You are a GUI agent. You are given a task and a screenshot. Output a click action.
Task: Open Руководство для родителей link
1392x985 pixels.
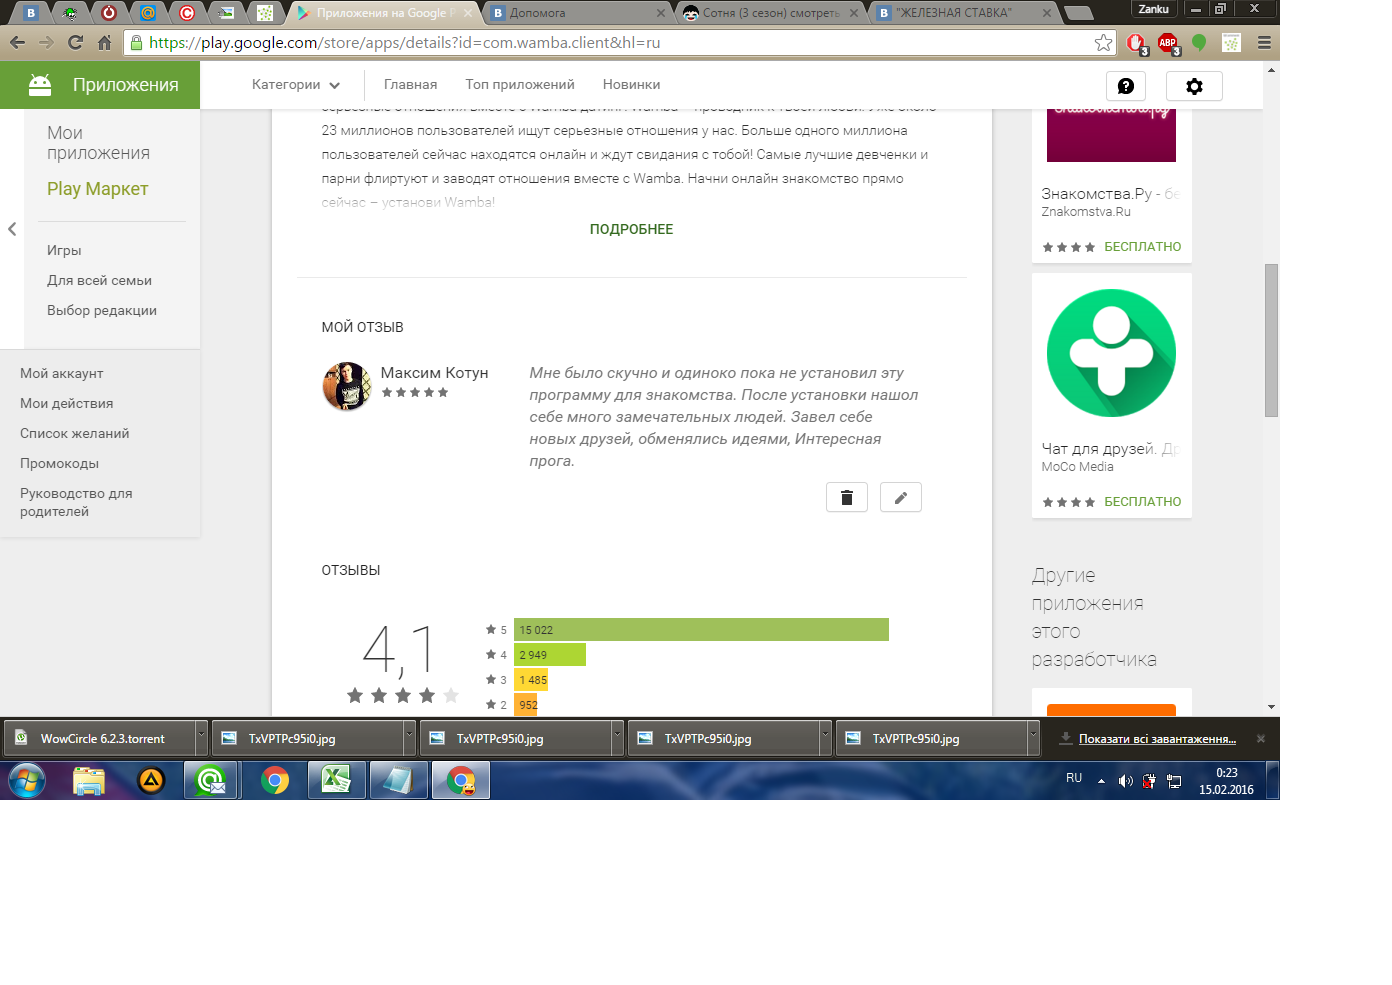[76, 502]
